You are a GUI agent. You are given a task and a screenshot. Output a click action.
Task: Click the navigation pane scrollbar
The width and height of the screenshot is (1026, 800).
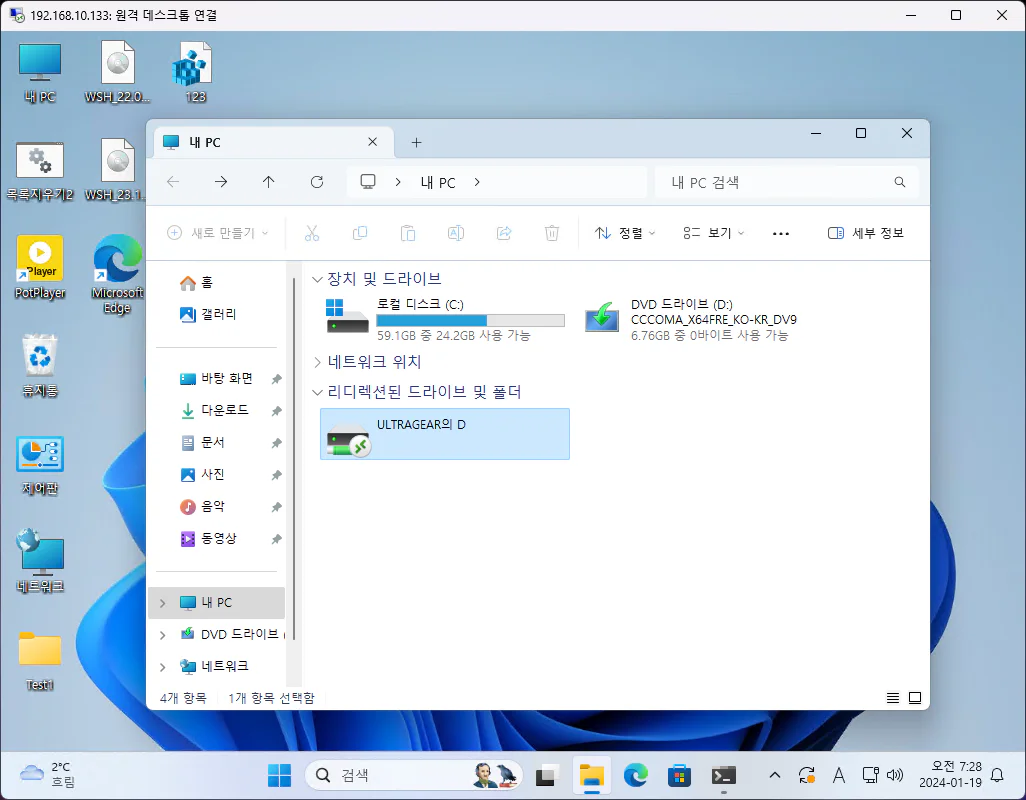(x=294, y=458)
